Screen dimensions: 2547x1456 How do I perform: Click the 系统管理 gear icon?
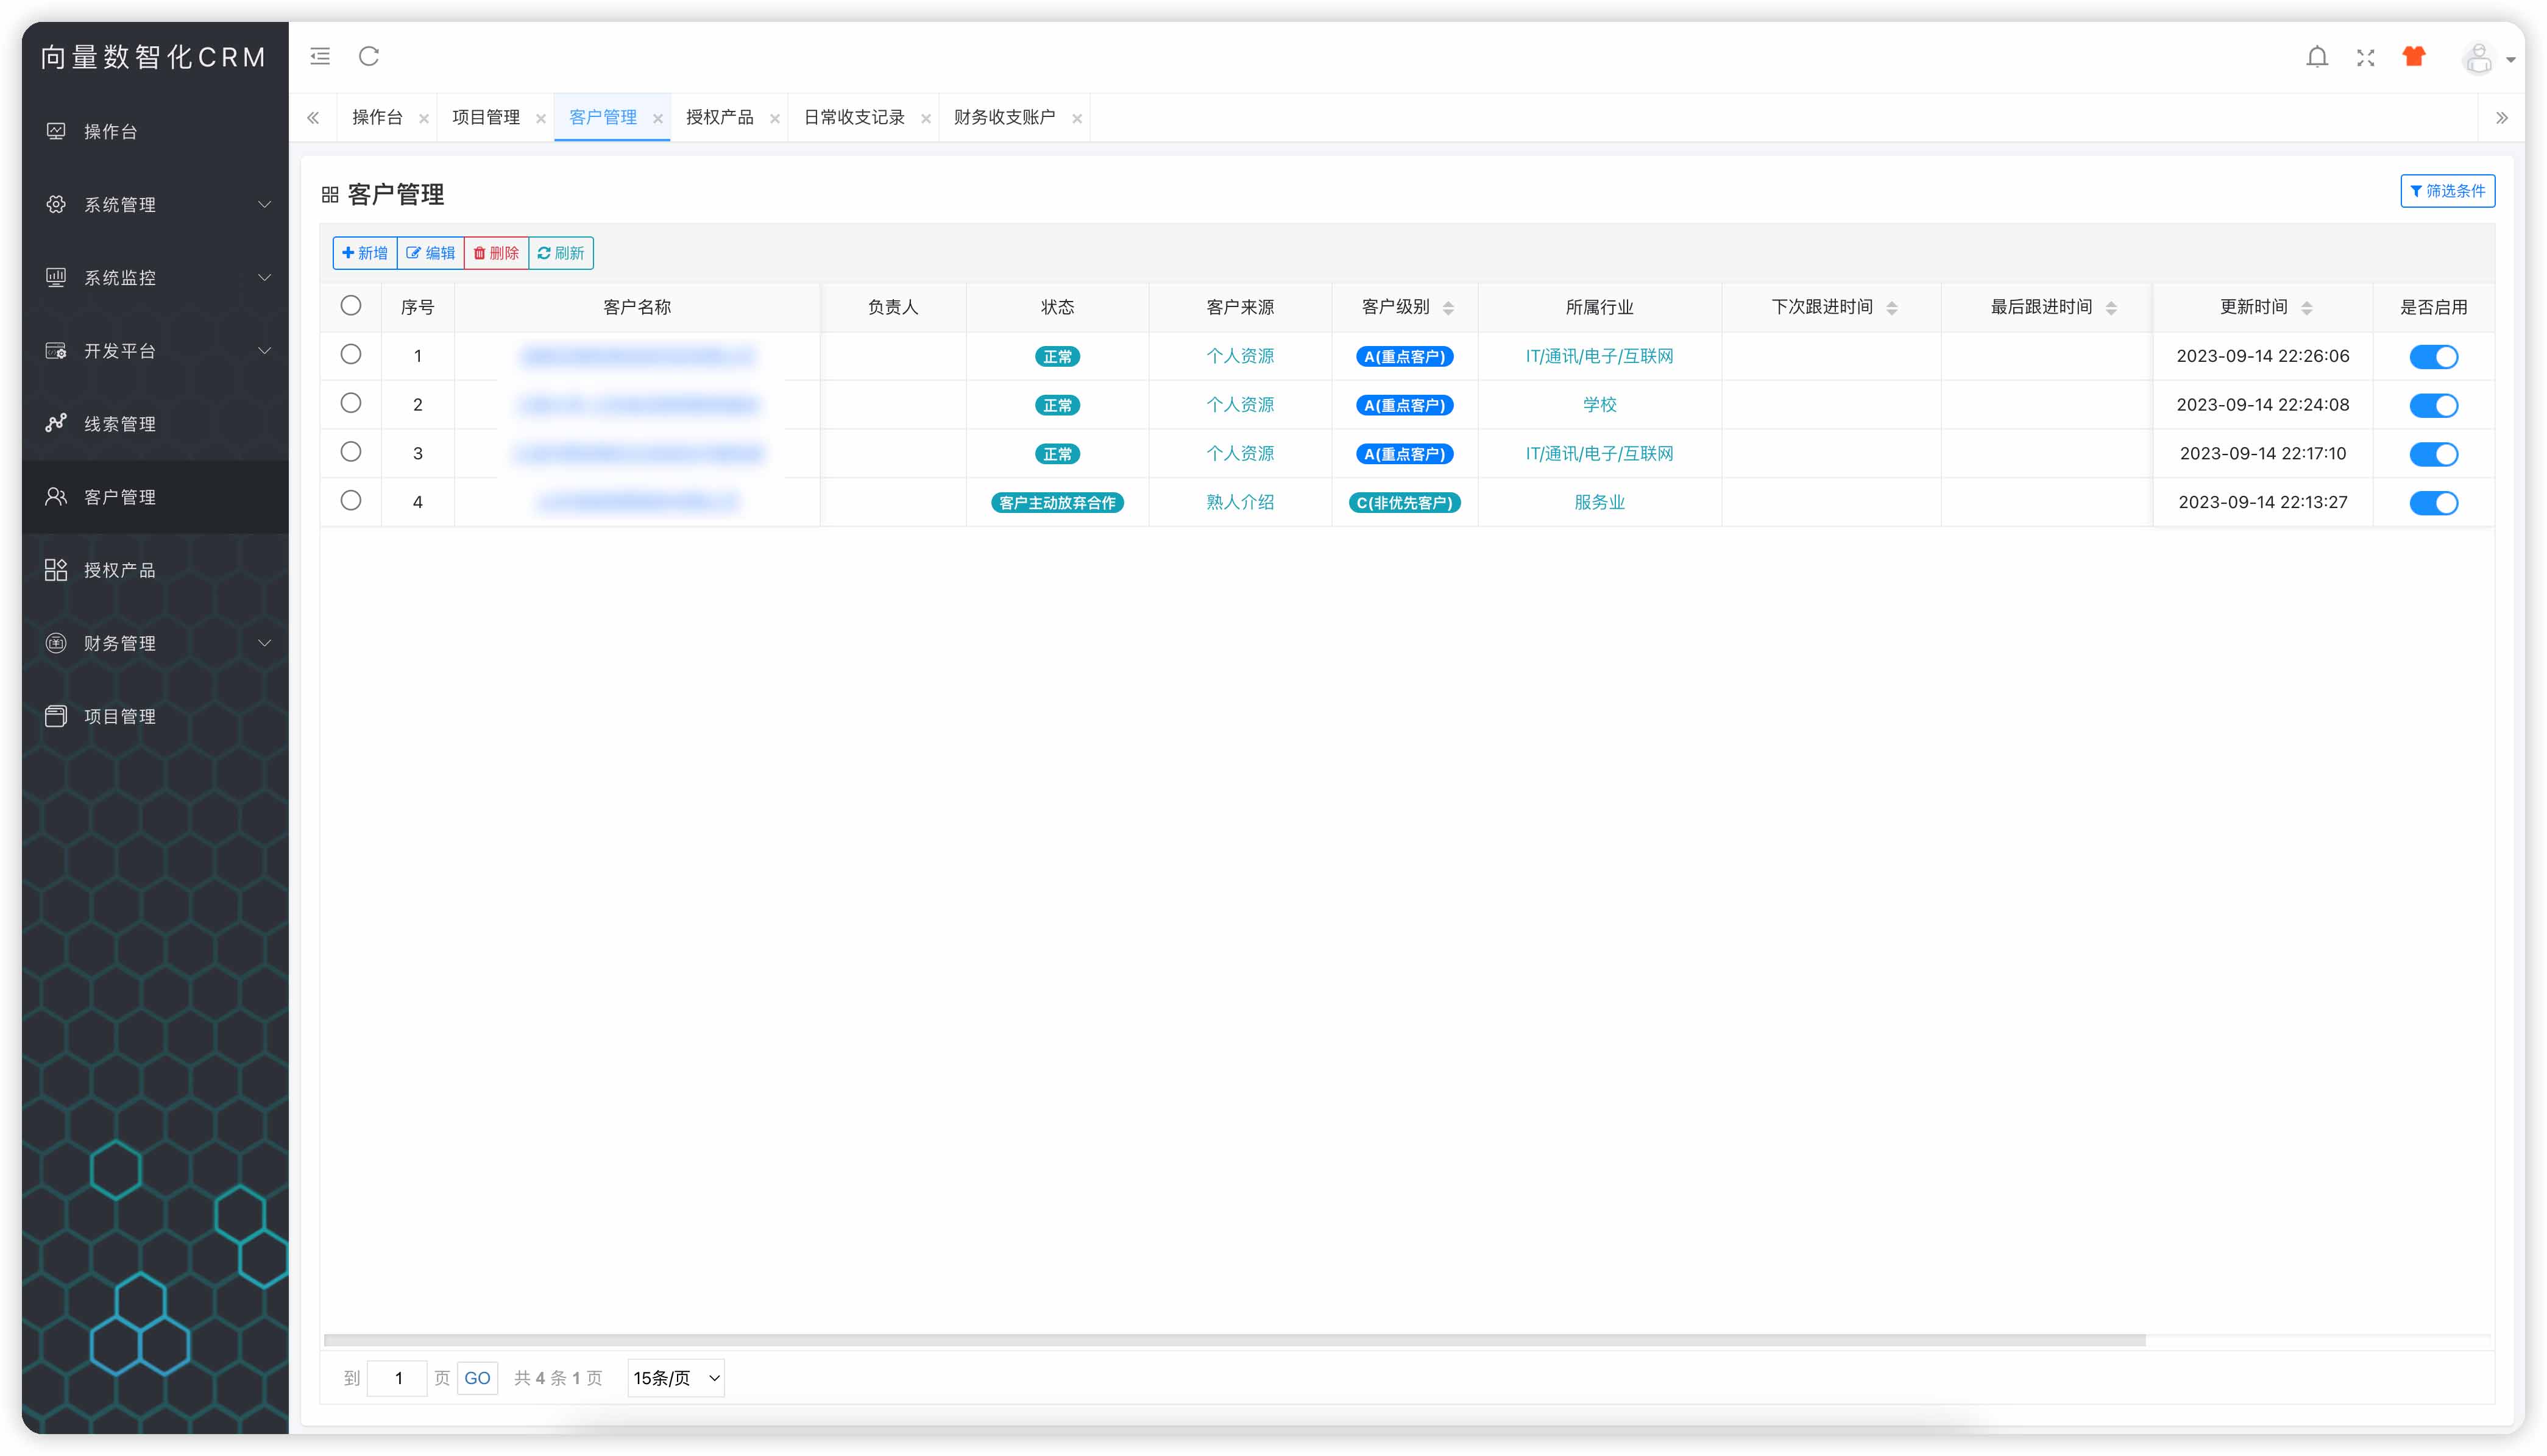[56, 204]
